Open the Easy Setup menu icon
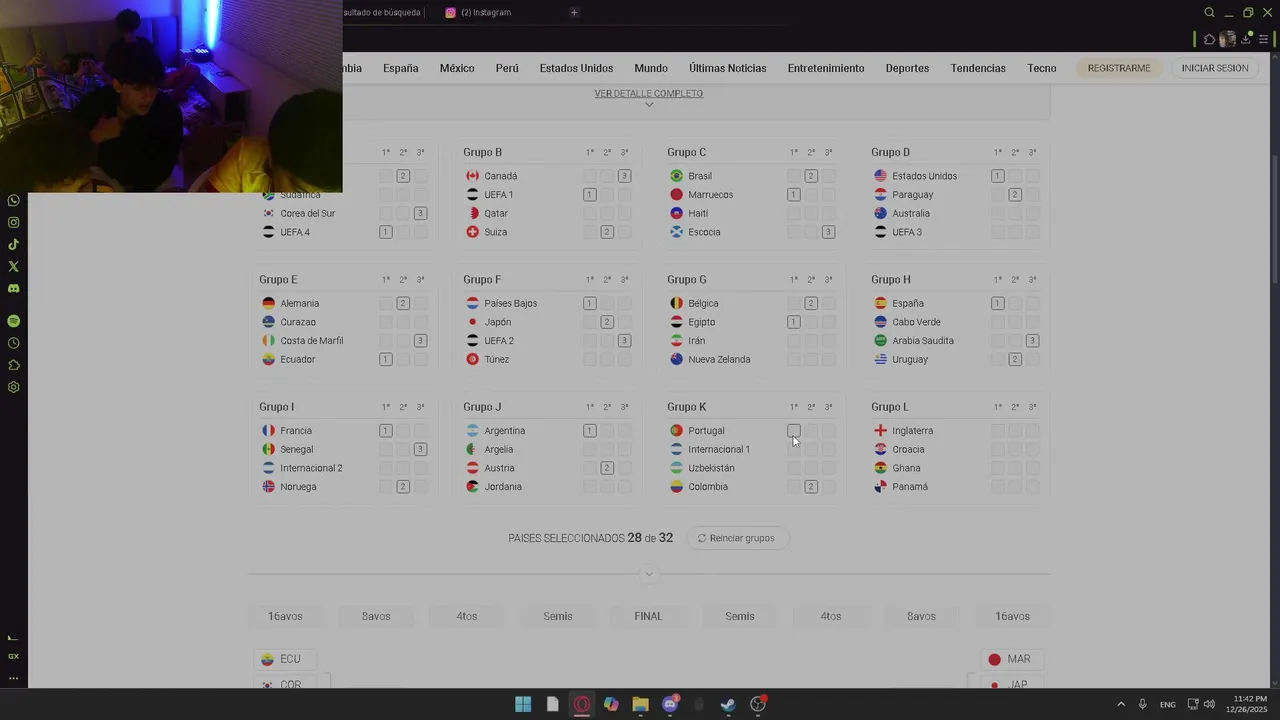Image resolution: width=1280 pixels, height=720 pixels. (x=1263, y=40)
